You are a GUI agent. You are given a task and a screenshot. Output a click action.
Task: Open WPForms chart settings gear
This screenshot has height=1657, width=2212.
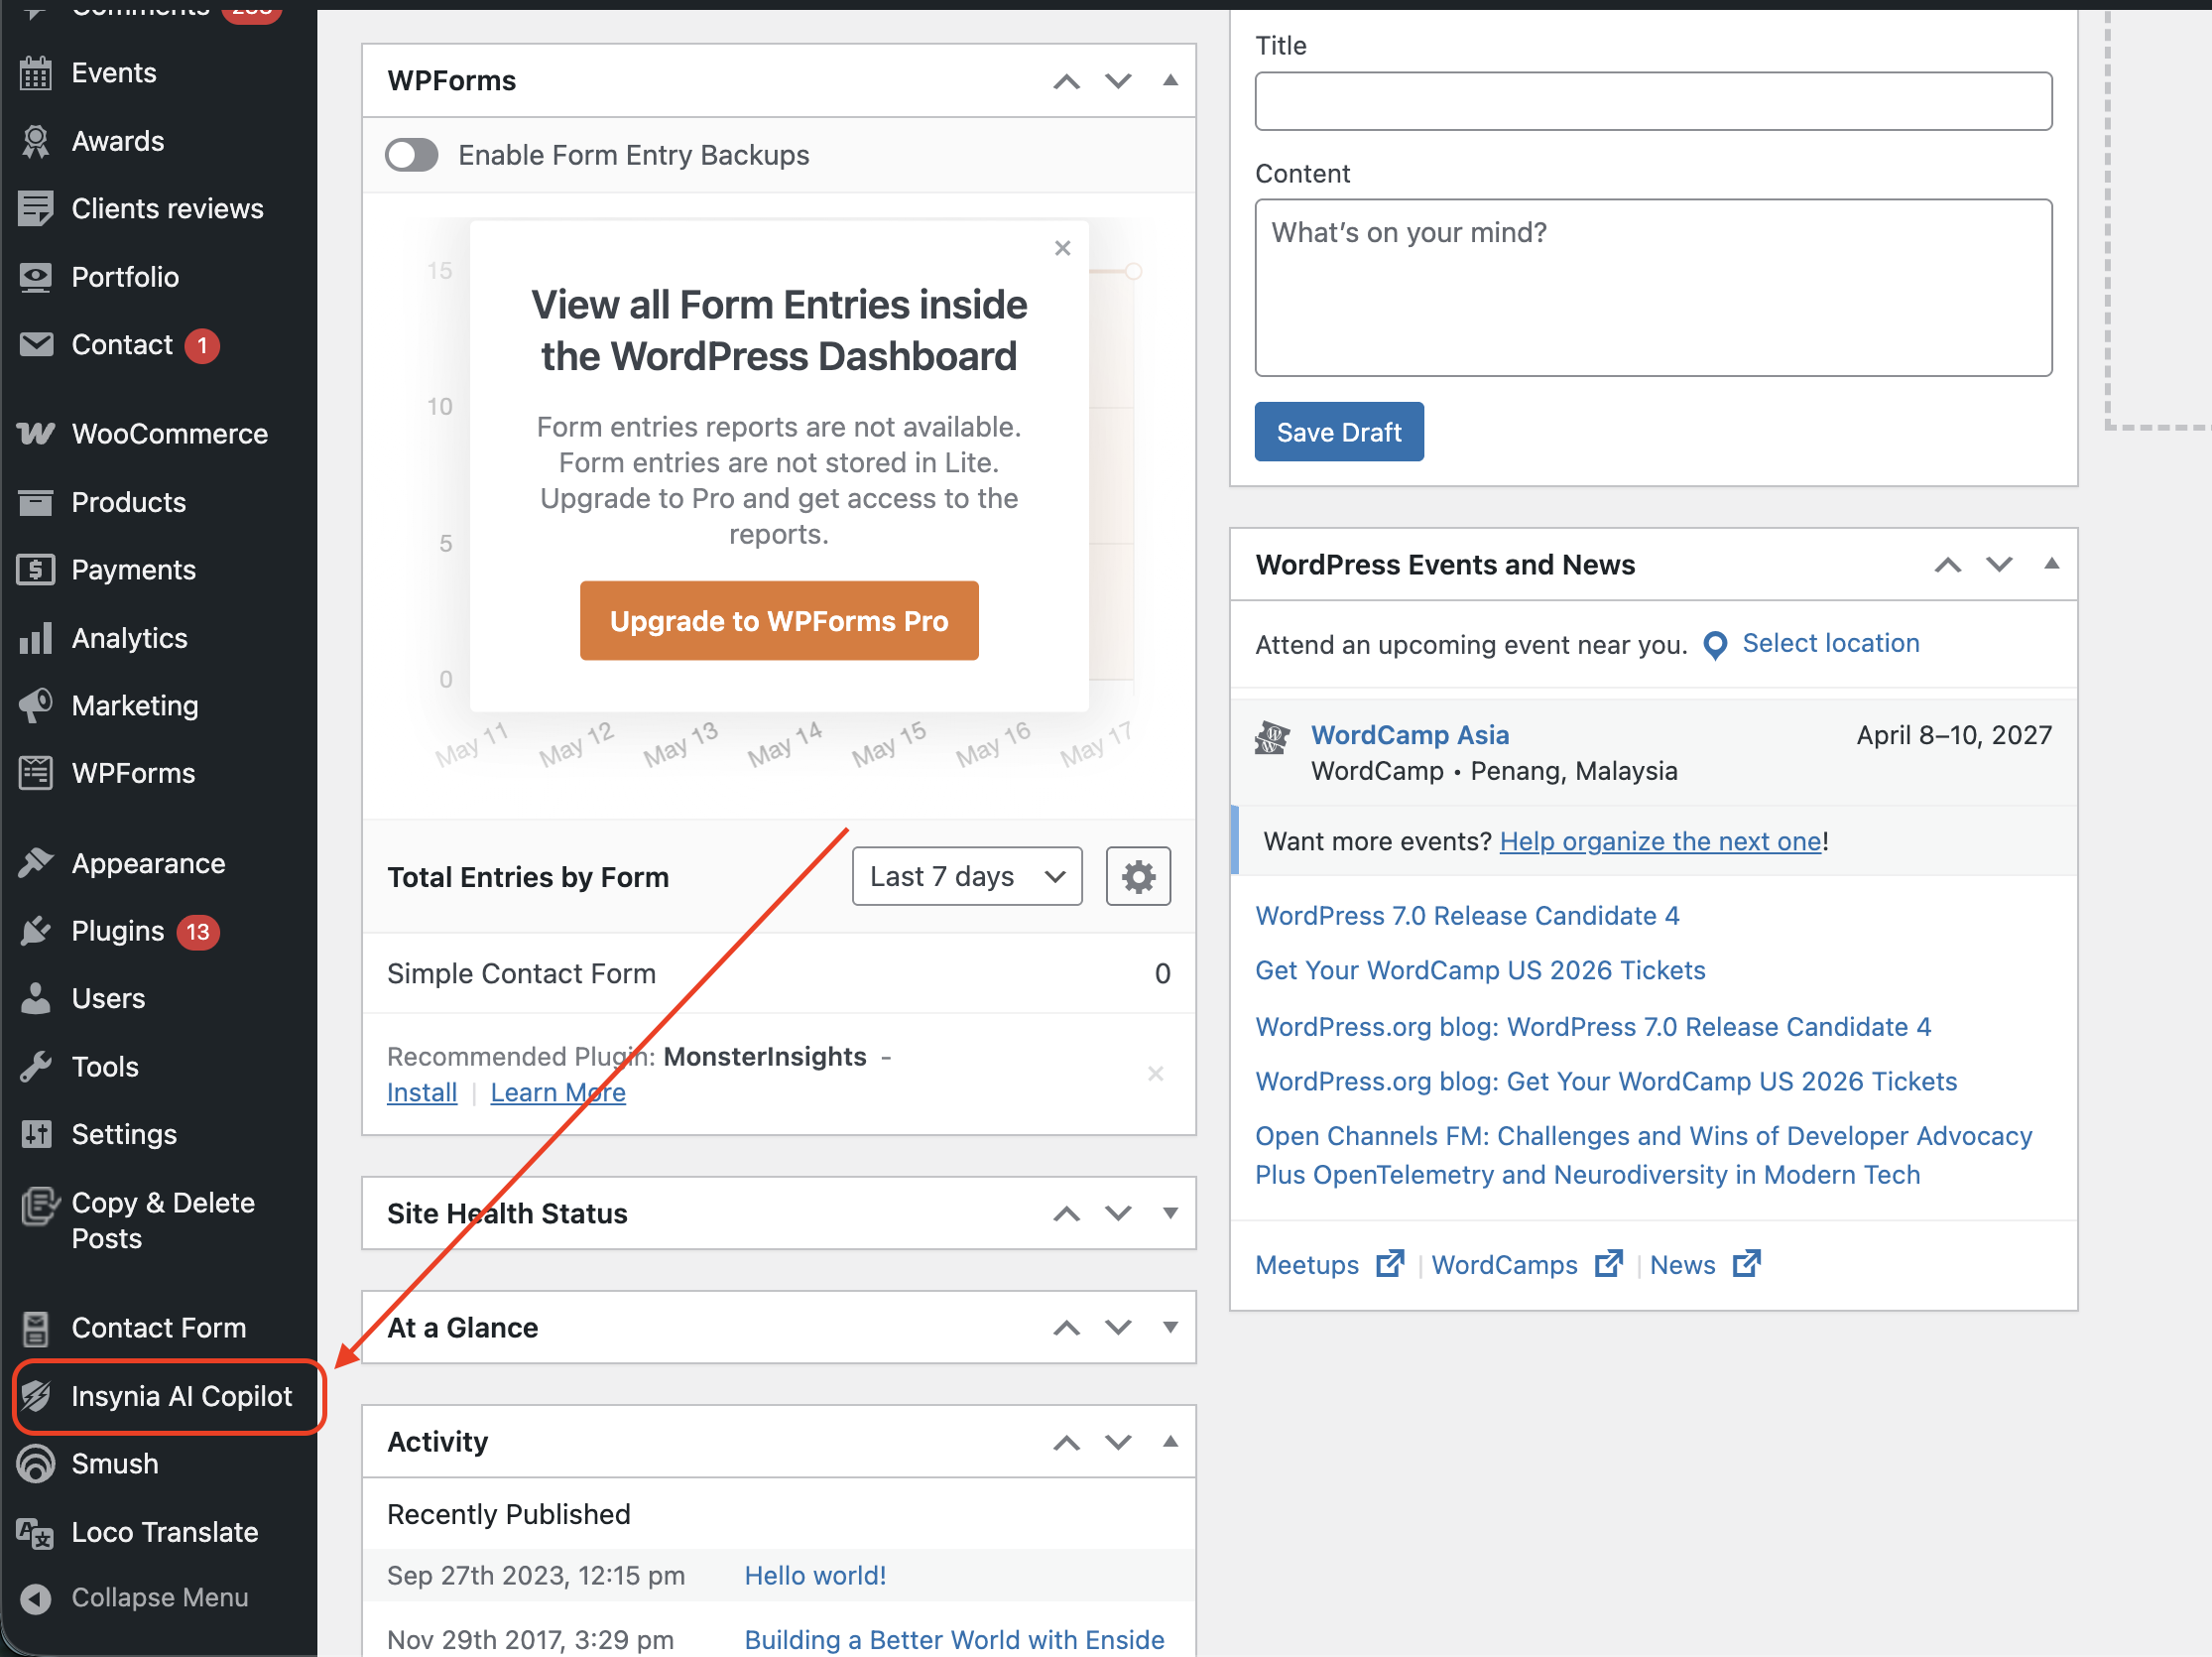coord(1138,877)
